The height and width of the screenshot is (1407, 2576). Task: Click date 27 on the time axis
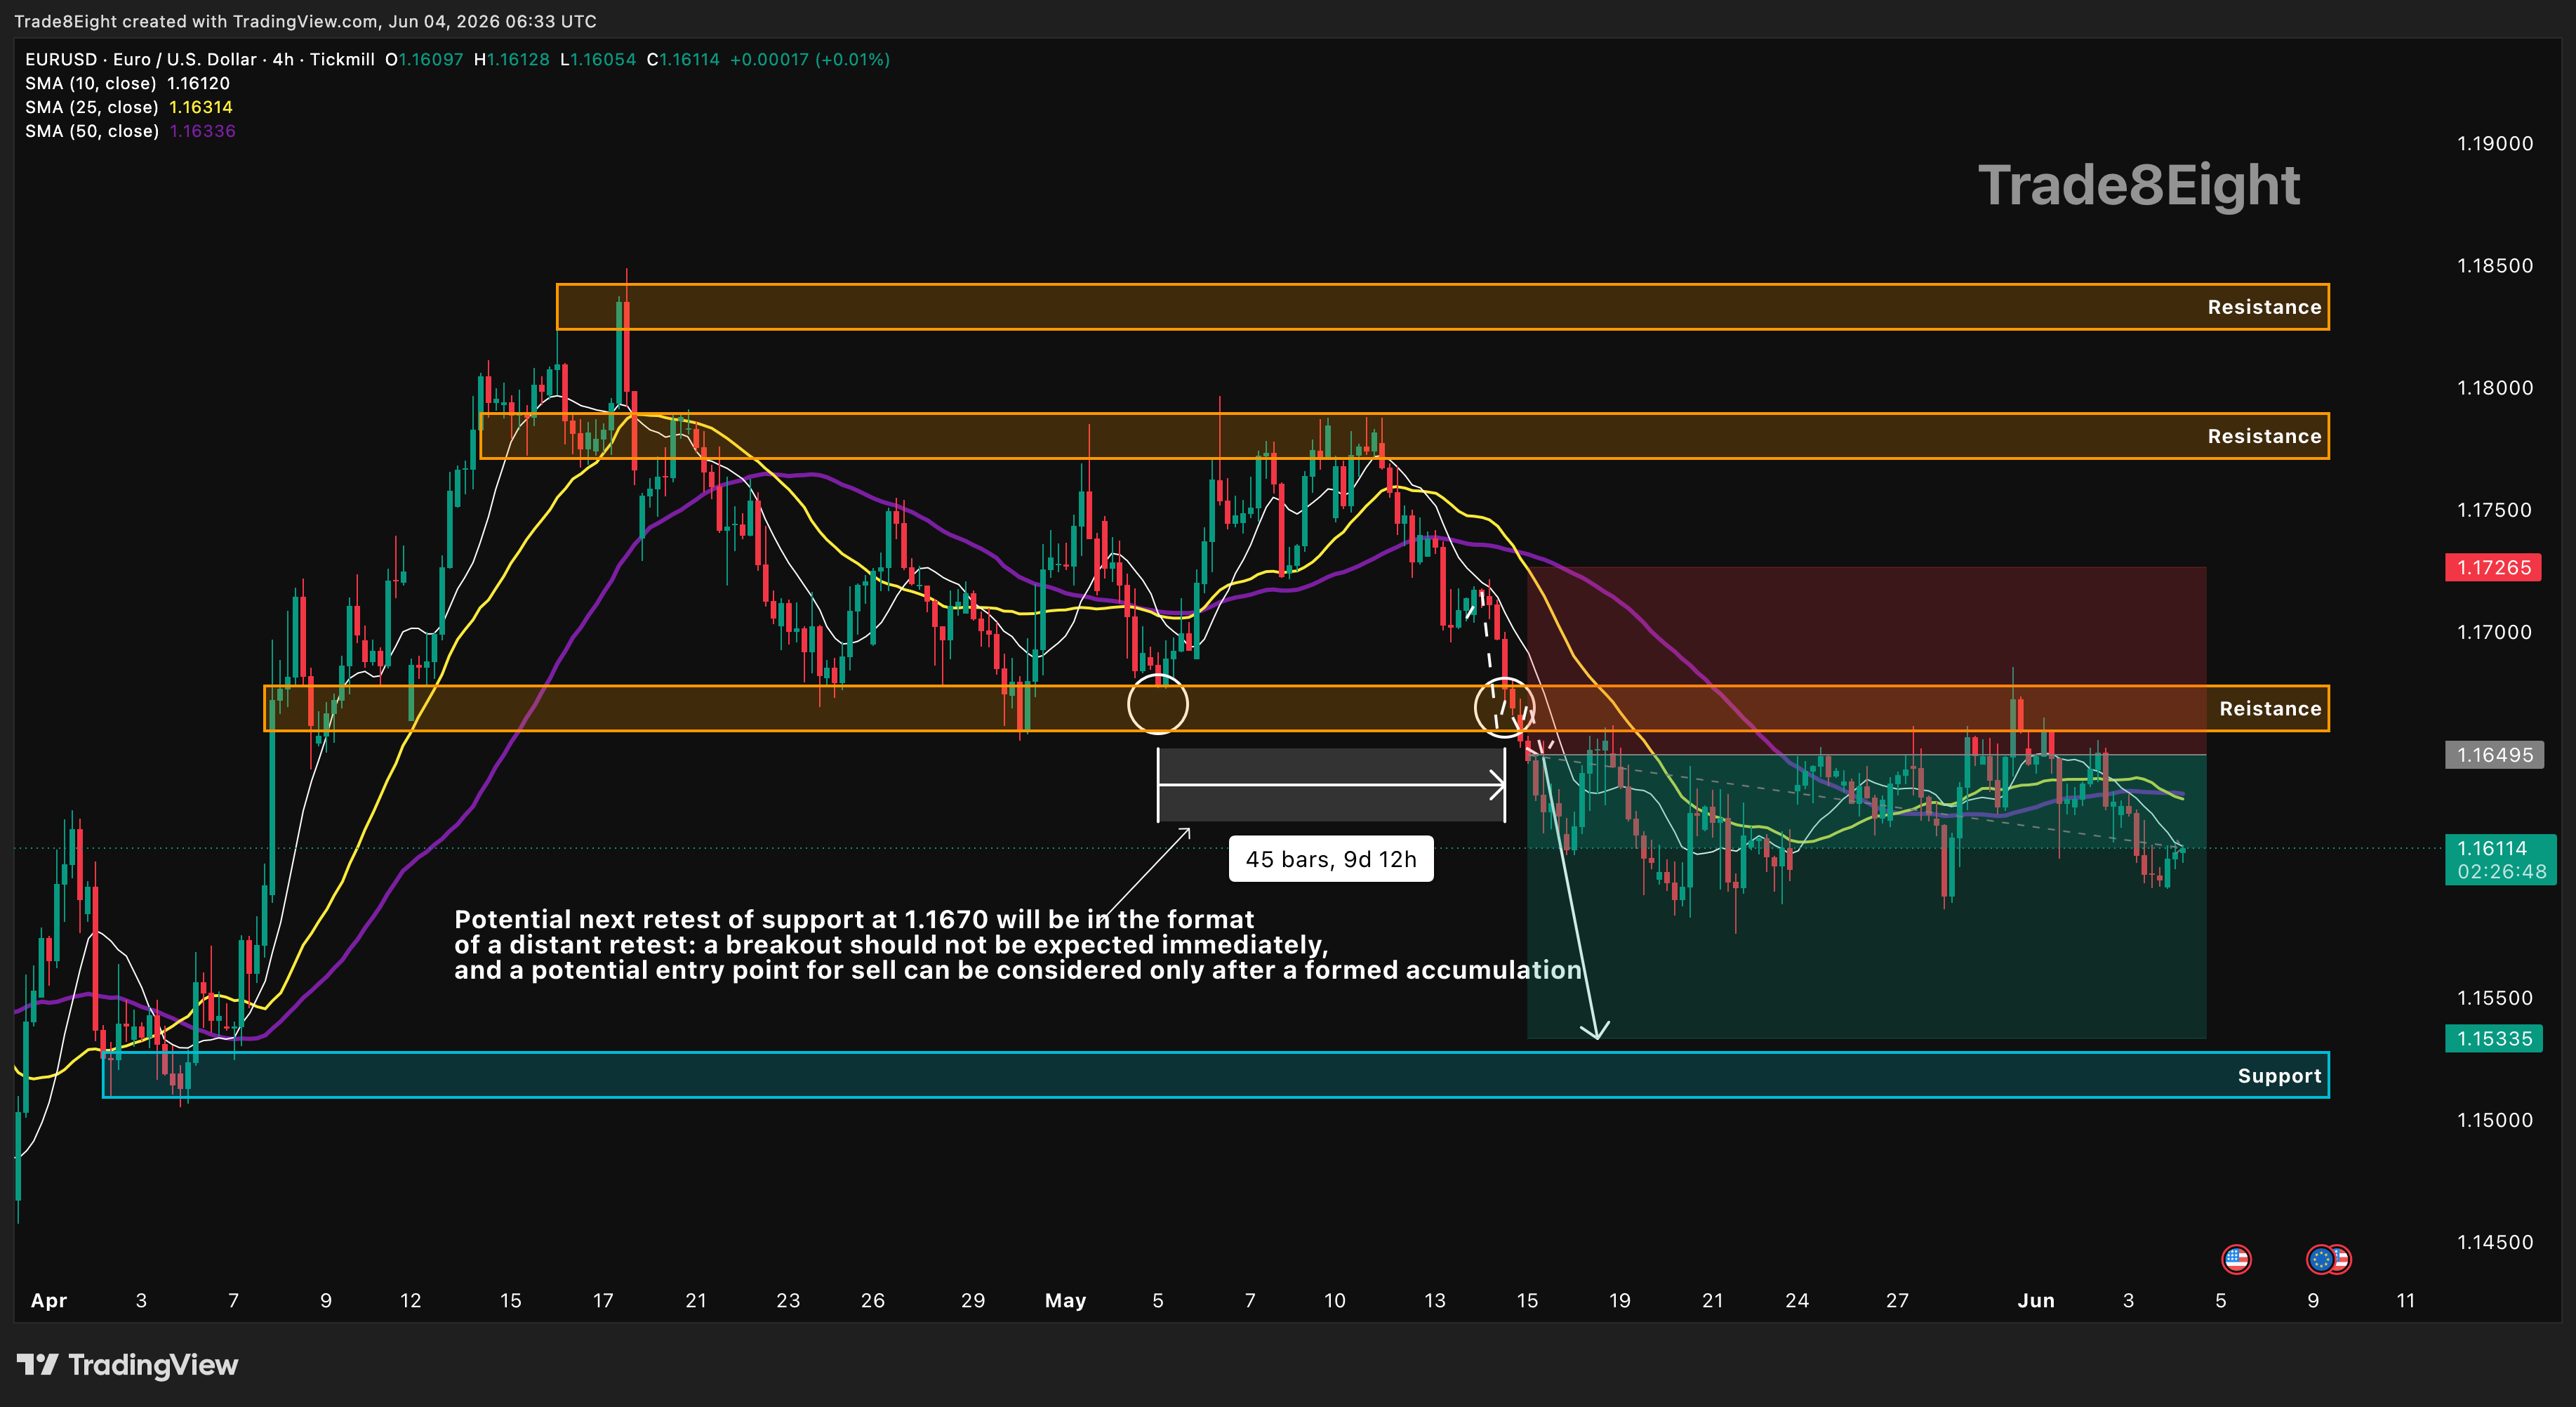(1897, 1301)
